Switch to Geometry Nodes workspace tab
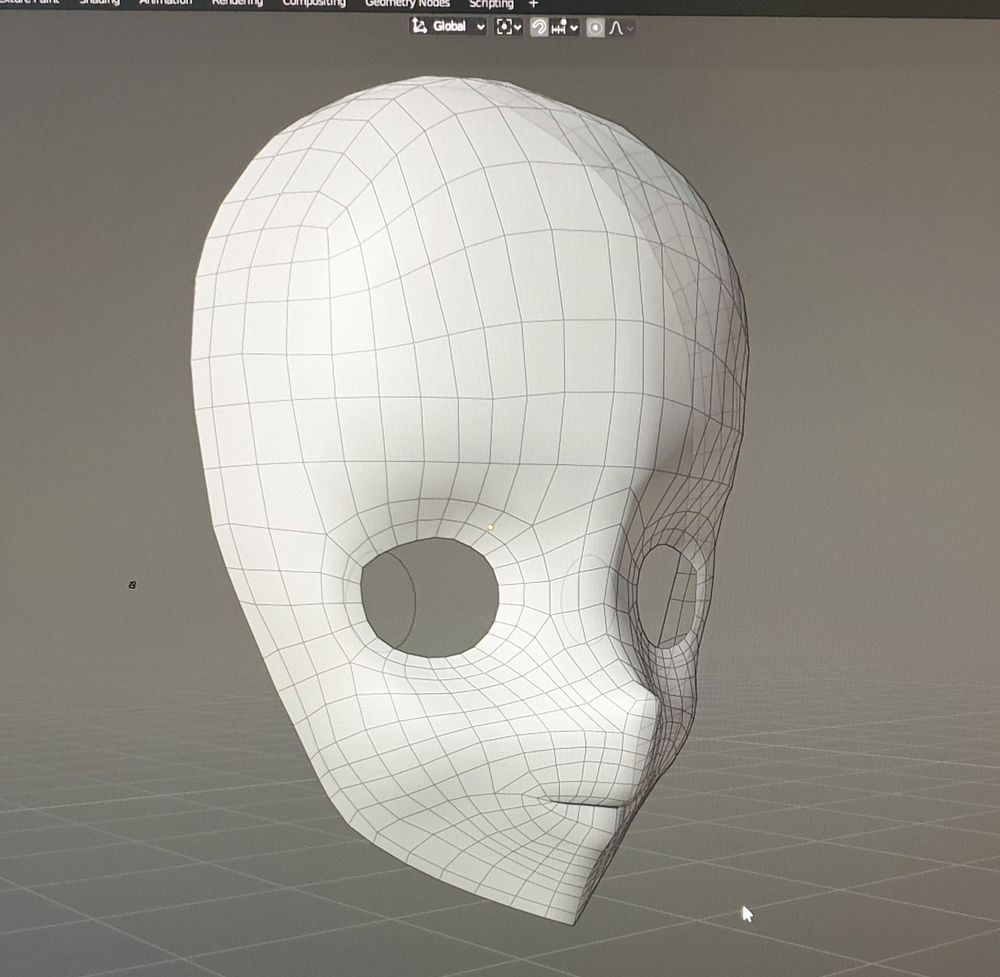 tap(407, 3)
